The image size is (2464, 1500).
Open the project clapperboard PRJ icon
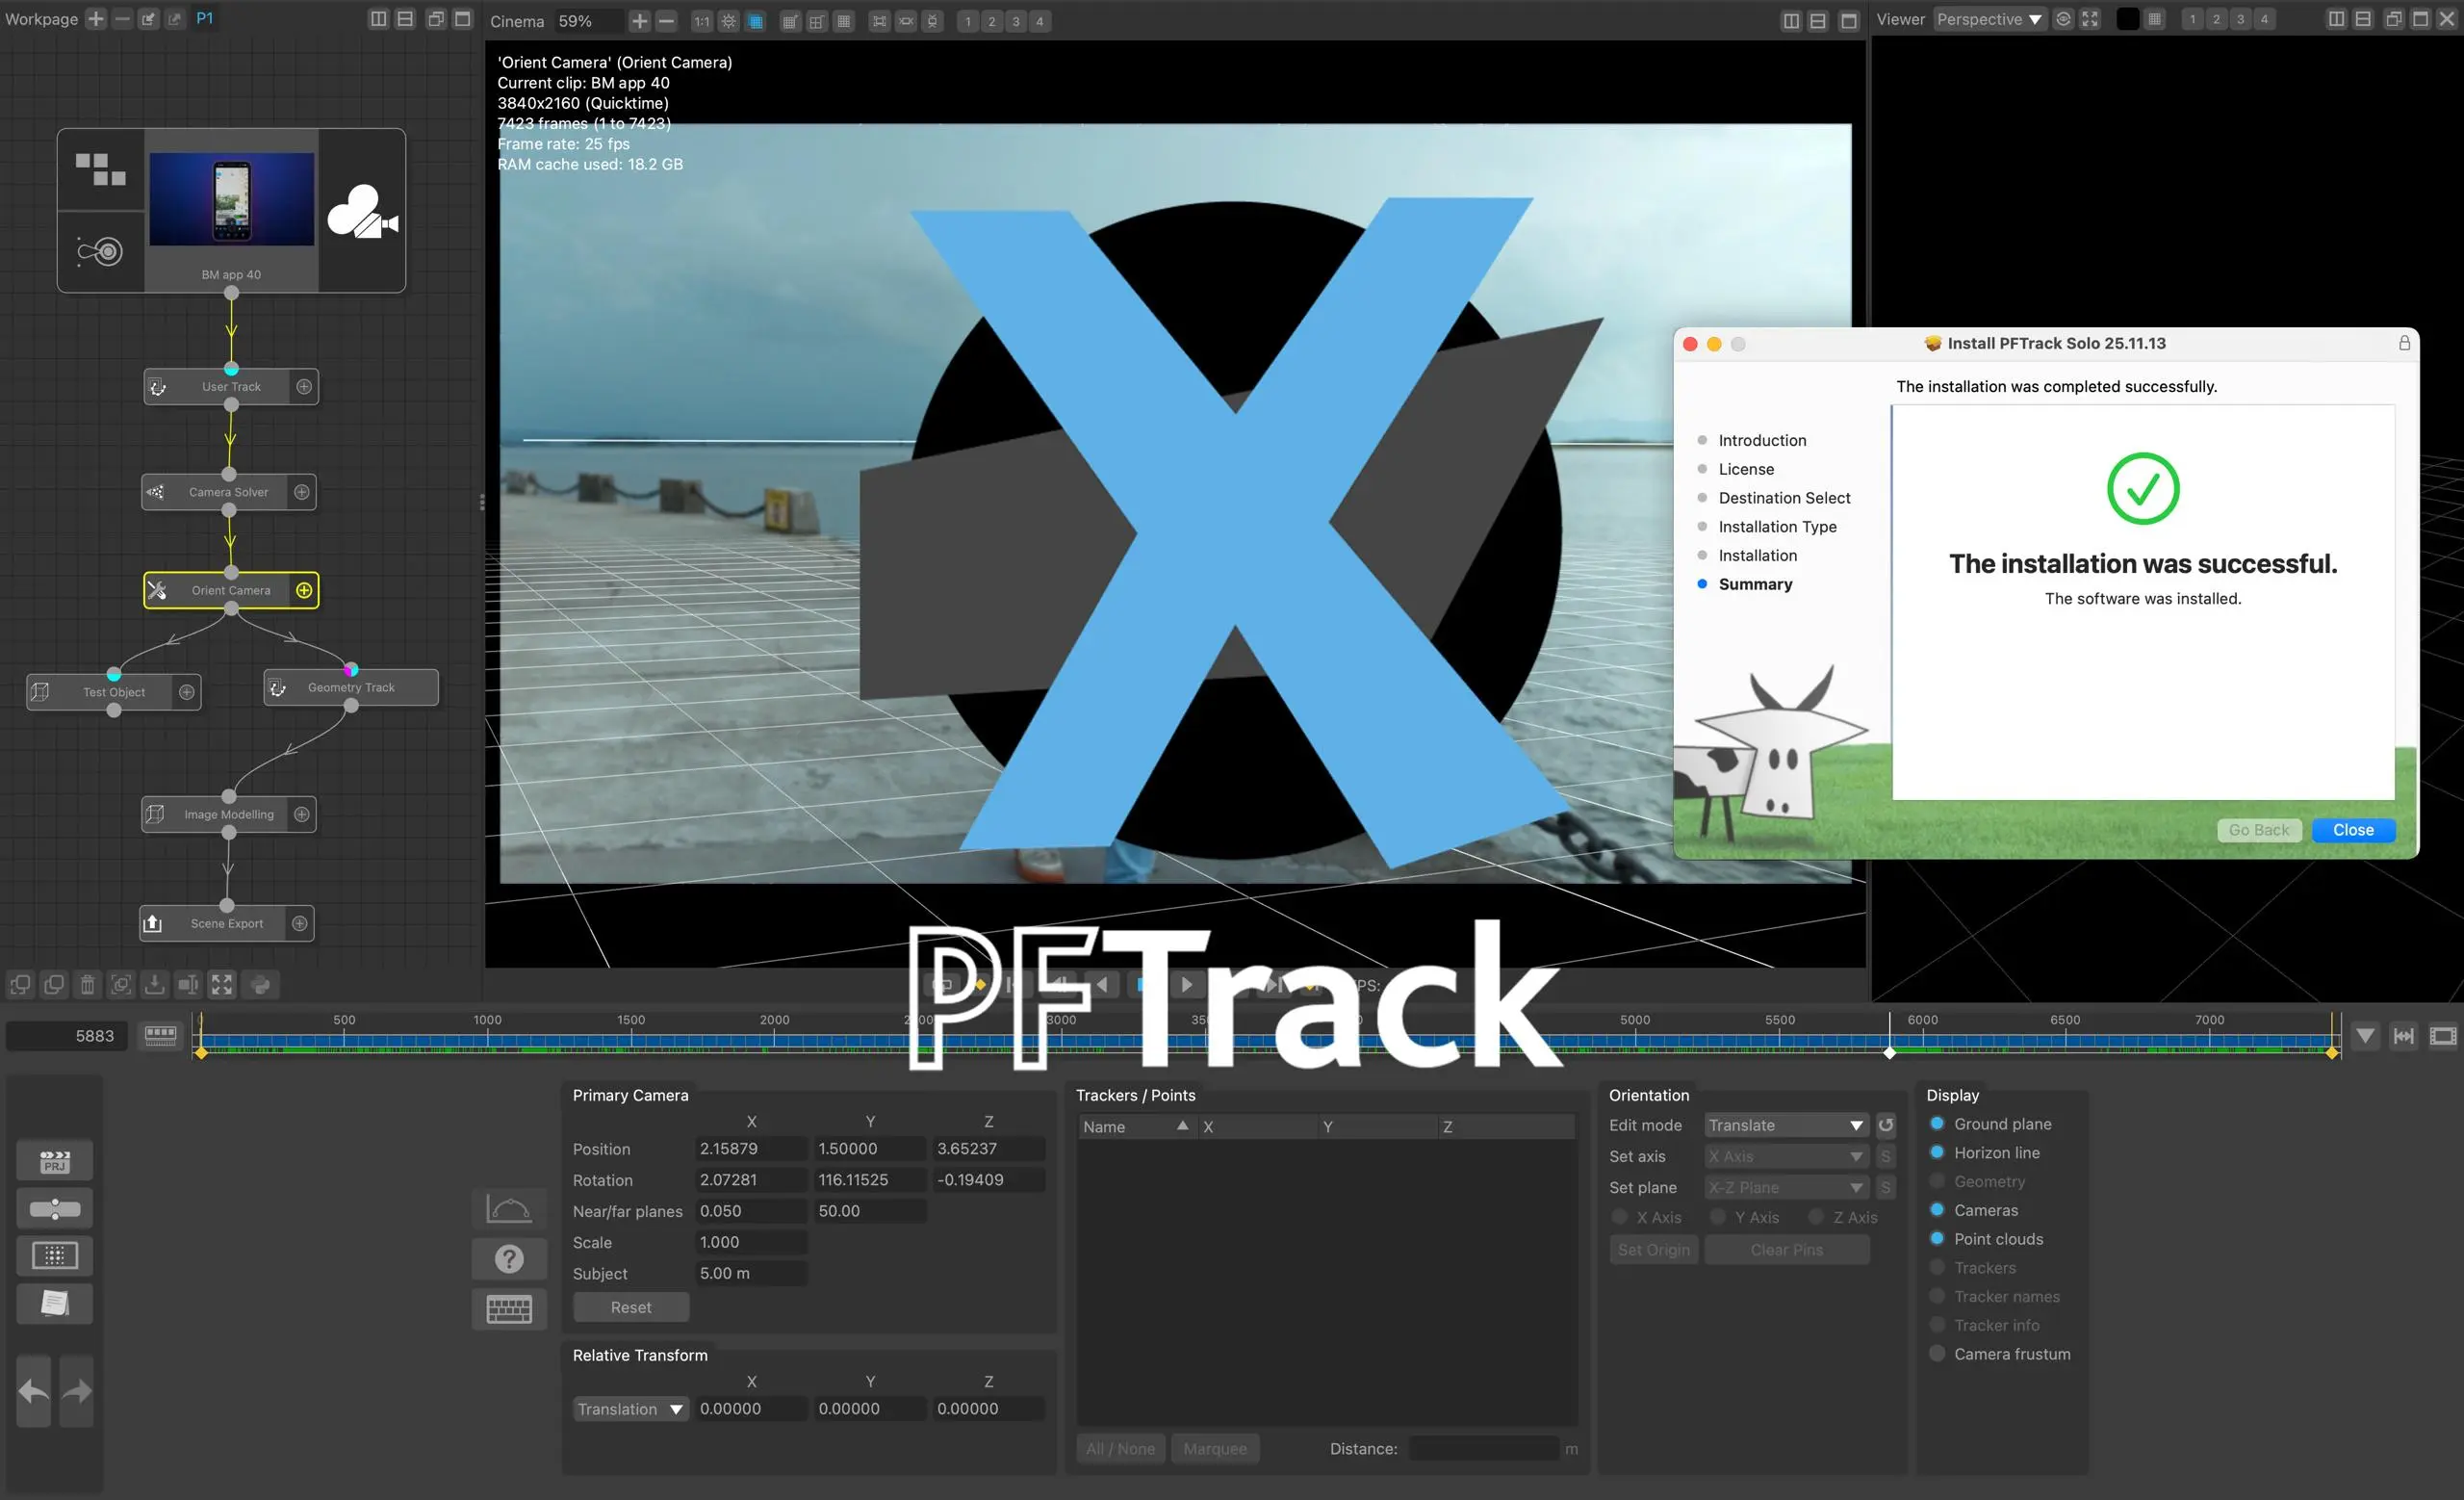coord(55,1160)
